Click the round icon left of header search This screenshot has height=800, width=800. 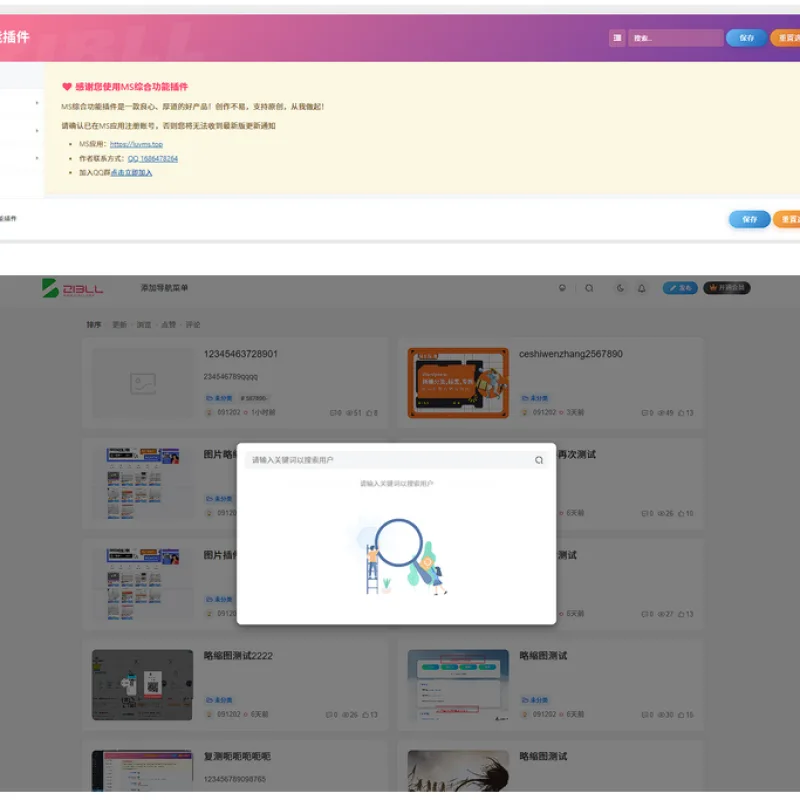[562, 288]
